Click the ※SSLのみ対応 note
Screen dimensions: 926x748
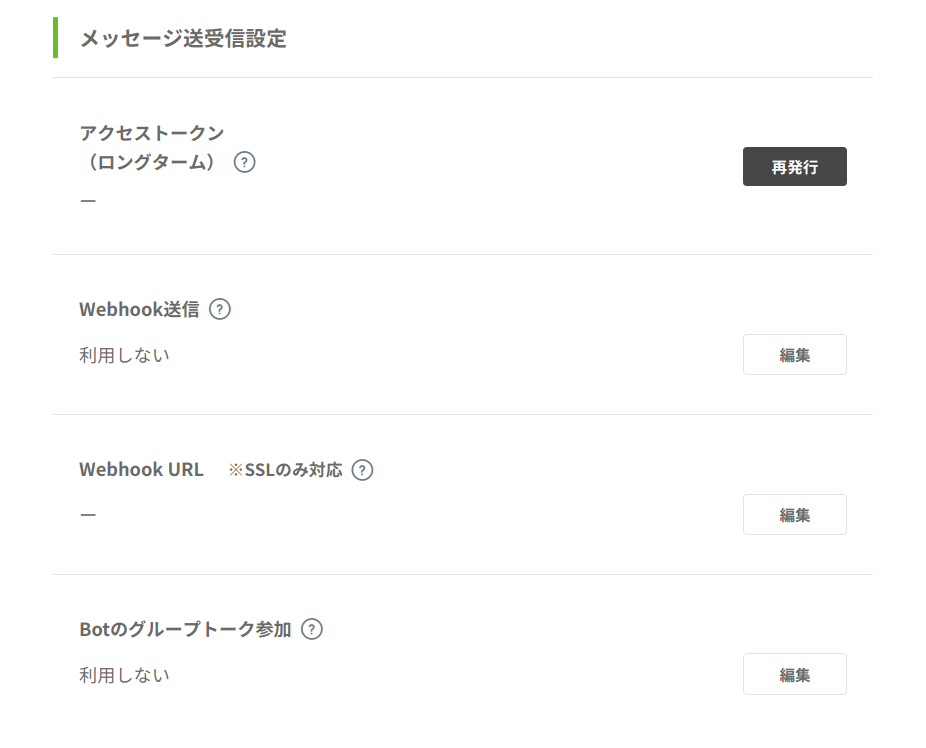pyautogui.click(x=285, y=470)
